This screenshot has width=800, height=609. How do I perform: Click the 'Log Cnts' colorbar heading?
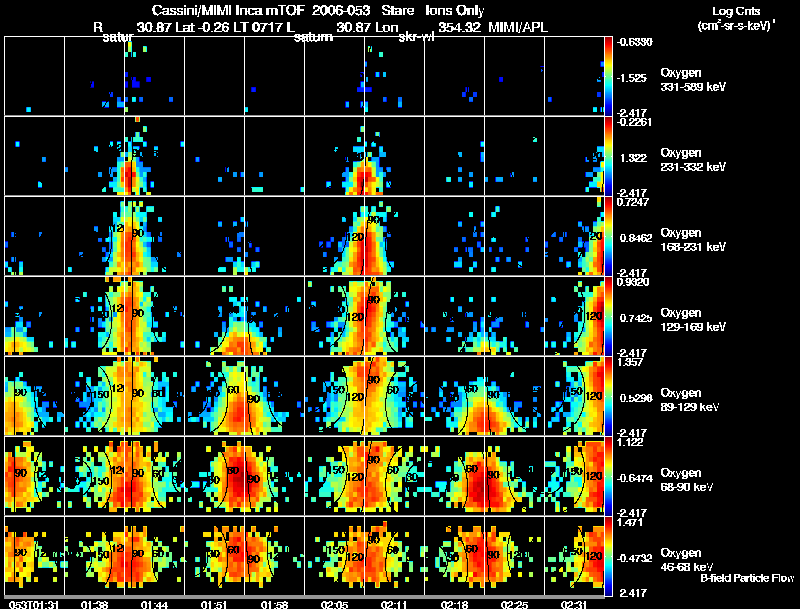[736, 11]
